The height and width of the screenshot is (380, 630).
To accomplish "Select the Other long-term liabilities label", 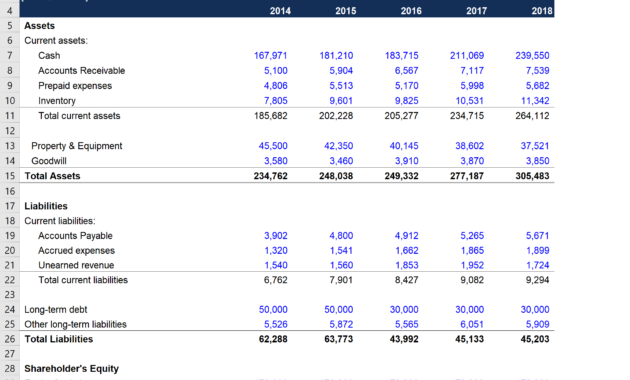I will [x=75, y=324].
